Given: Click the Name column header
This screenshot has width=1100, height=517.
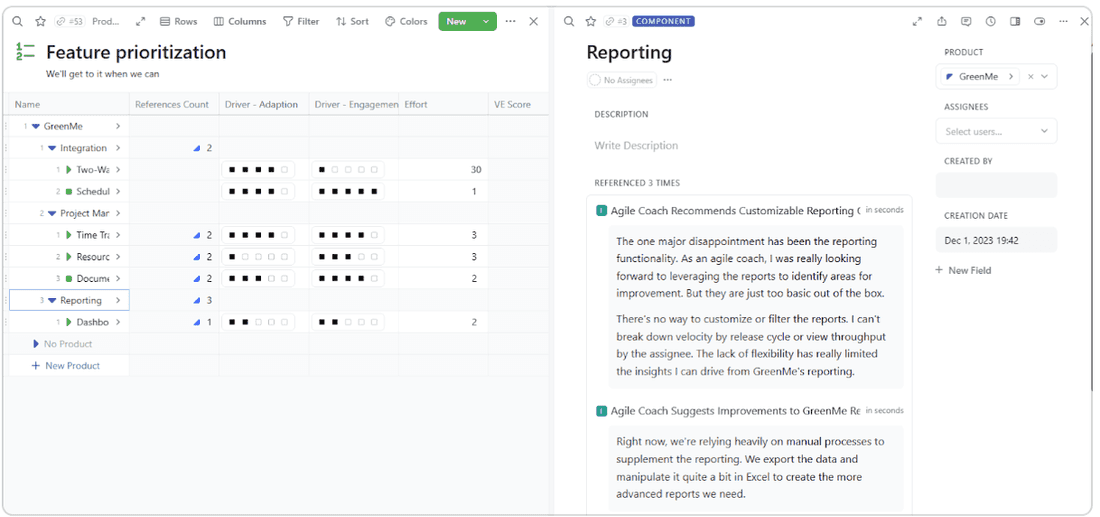Looking at the screenshot, I should click(69, 105).
